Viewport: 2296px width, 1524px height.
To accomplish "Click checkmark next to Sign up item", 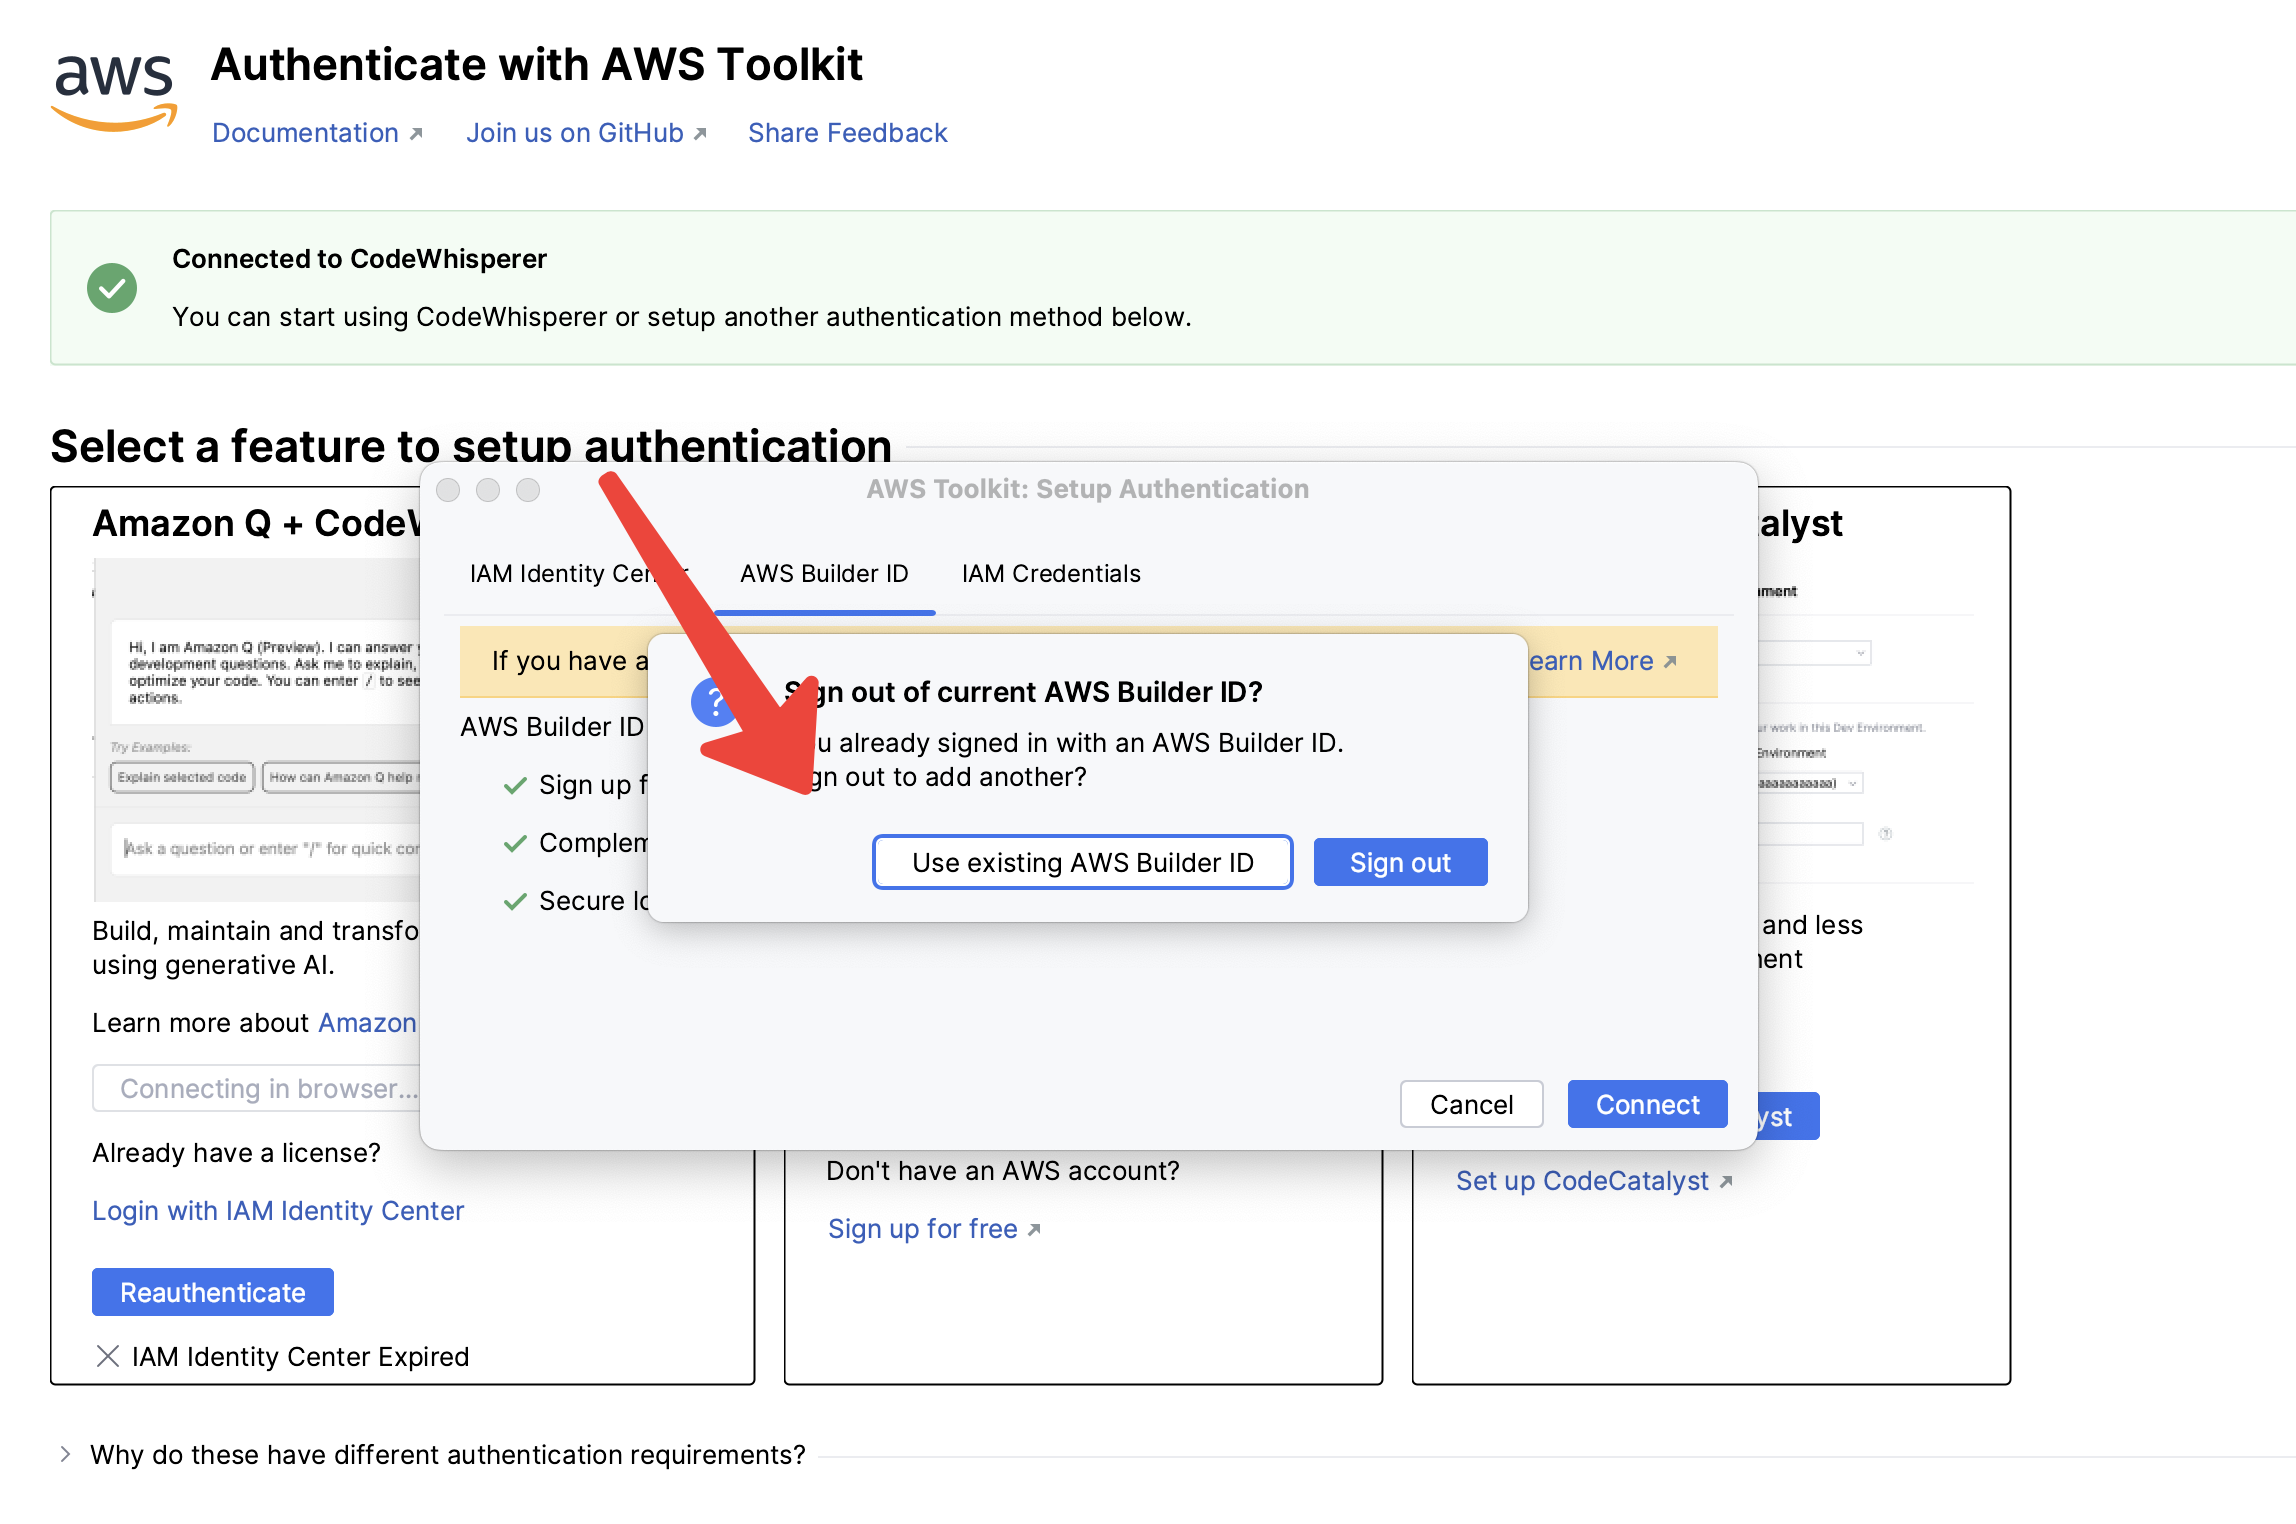I will pos(515,785).
